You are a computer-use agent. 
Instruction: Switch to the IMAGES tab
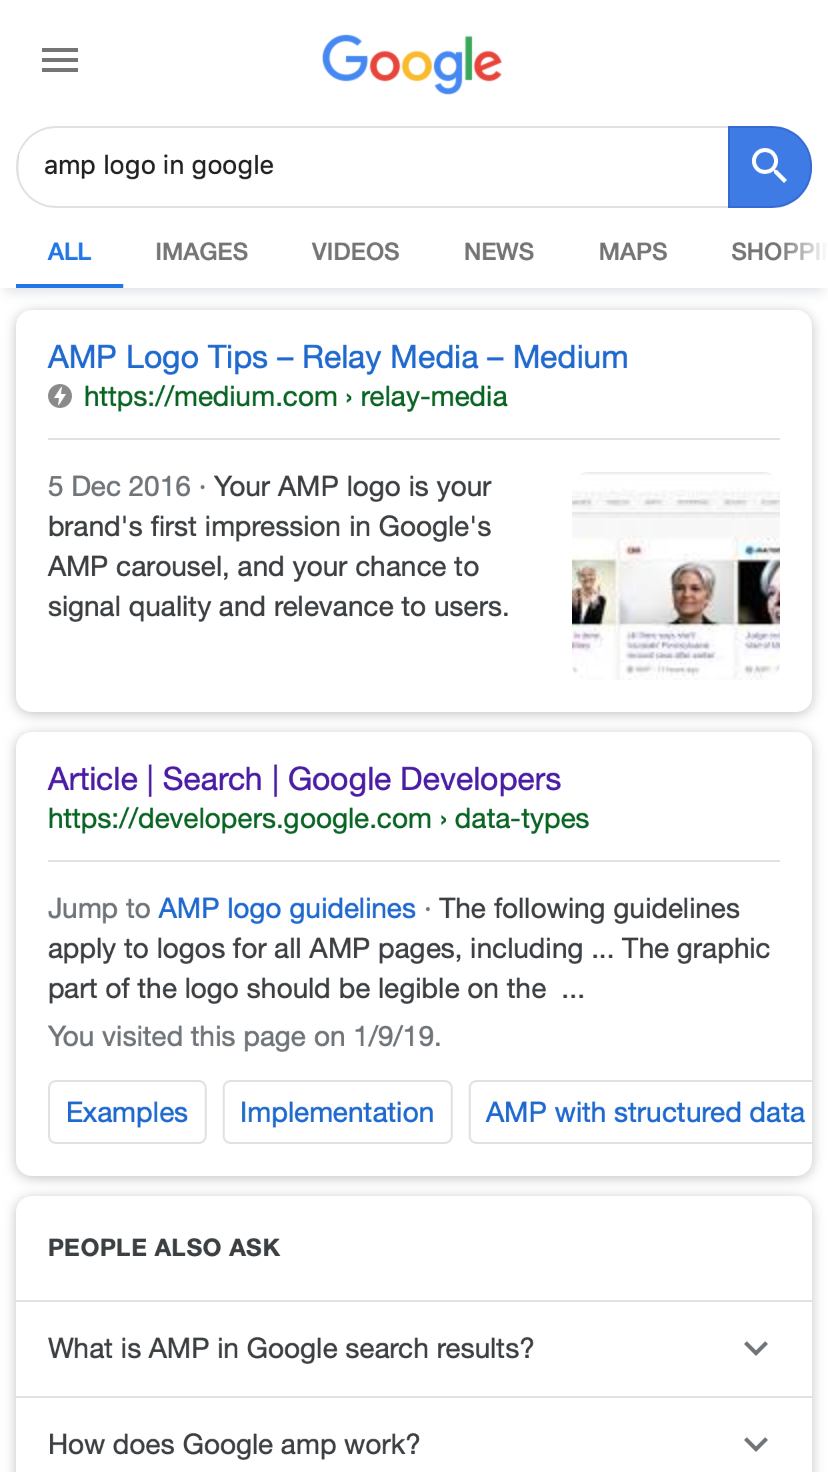[201, 252]
